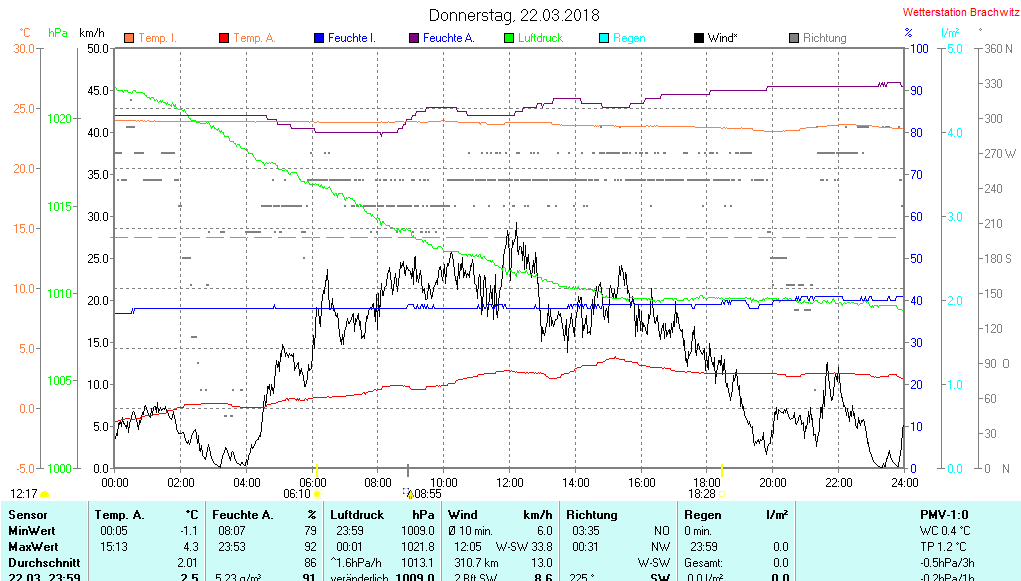Click the blue Feuchte I. legend square
Image resolution: width=1021 pixels, height=581 pixels.
click(318, 38)
